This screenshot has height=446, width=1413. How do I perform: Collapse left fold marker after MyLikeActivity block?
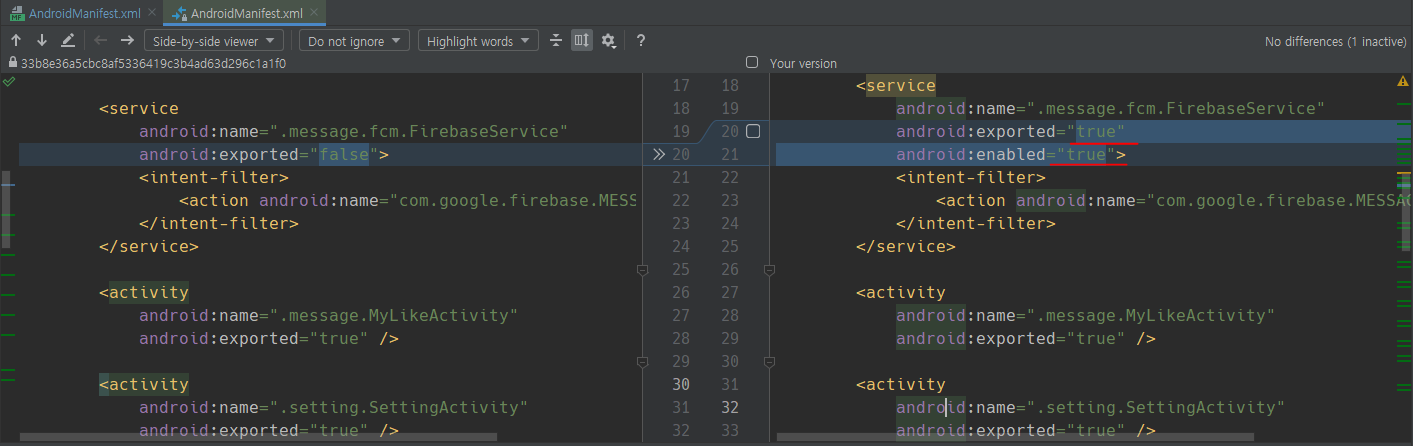[x=641, y=361]
